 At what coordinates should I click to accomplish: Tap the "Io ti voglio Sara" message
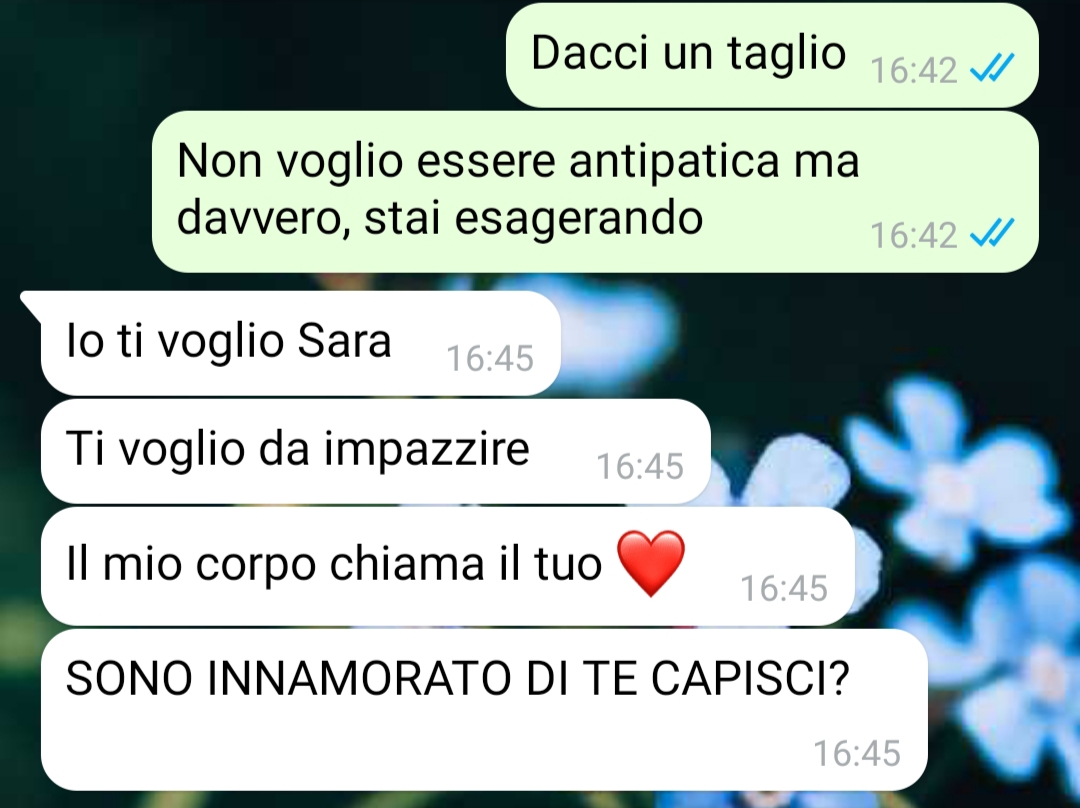(x=300, y=343)
